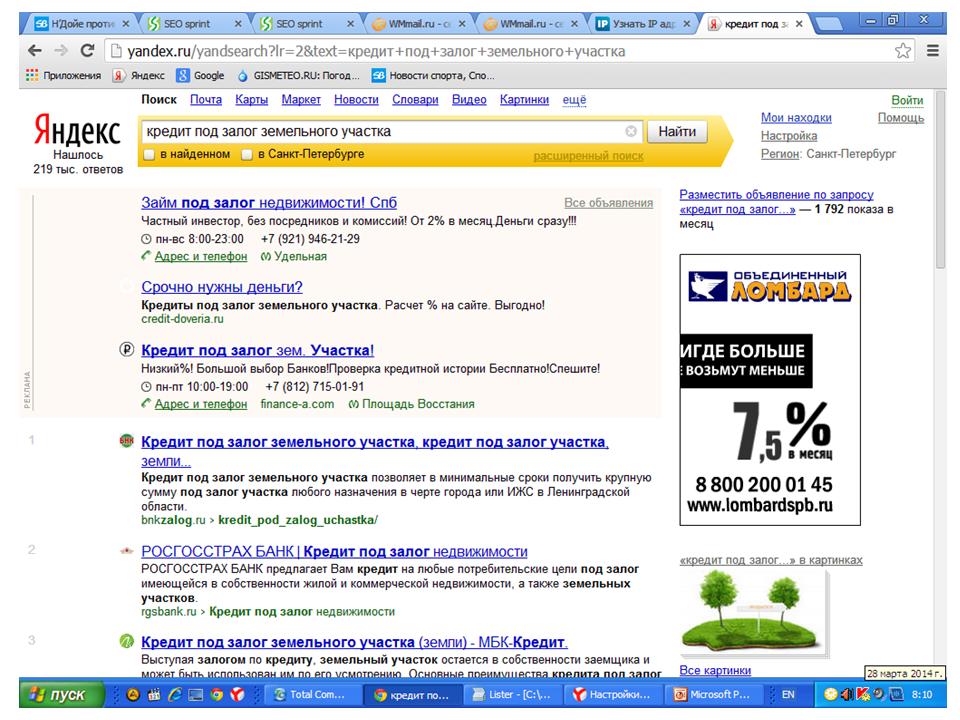
Task: Open the Приложения apps bookmark
Action: tap(63, 75)
